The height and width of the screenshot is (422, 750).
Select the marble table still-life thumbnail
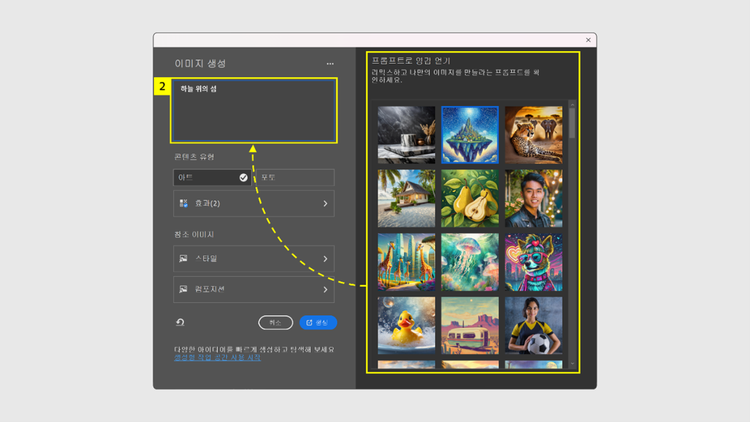point(407,135)
